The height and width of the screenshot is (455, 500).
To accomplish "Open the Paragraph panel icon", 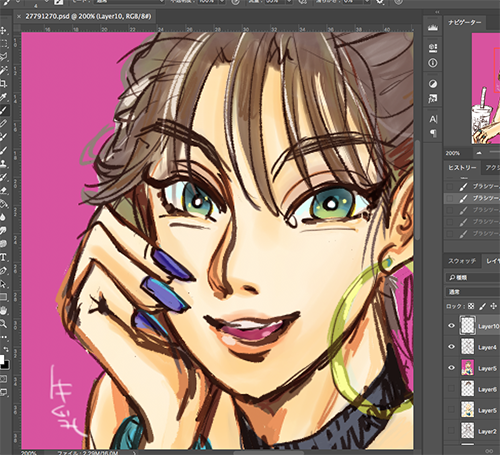I will (433, 133).
